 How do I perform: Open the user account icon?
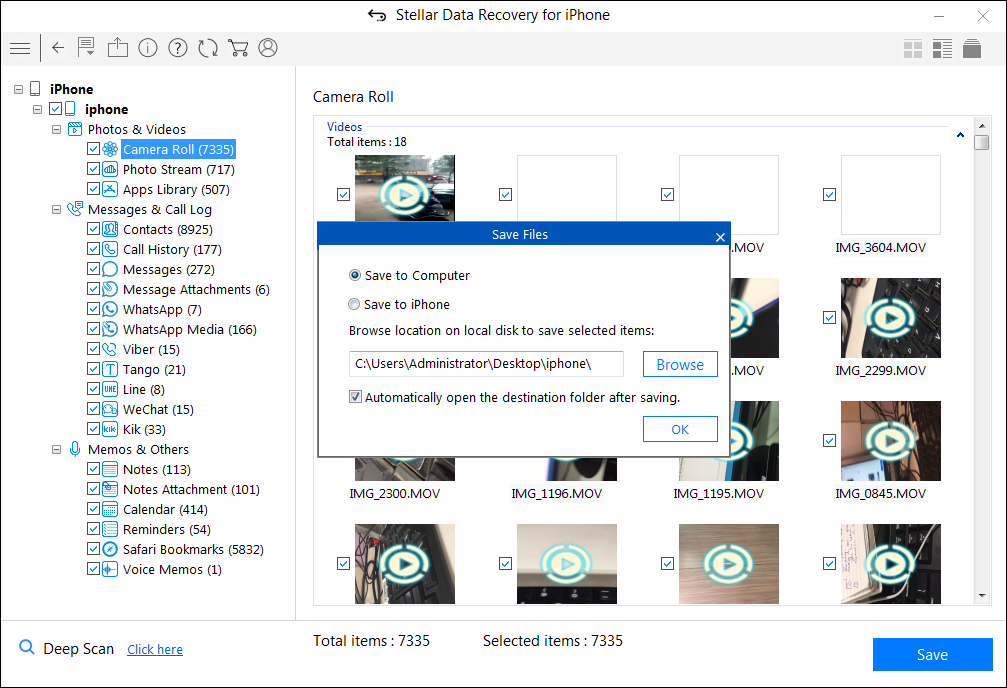[x=268, y=48]
